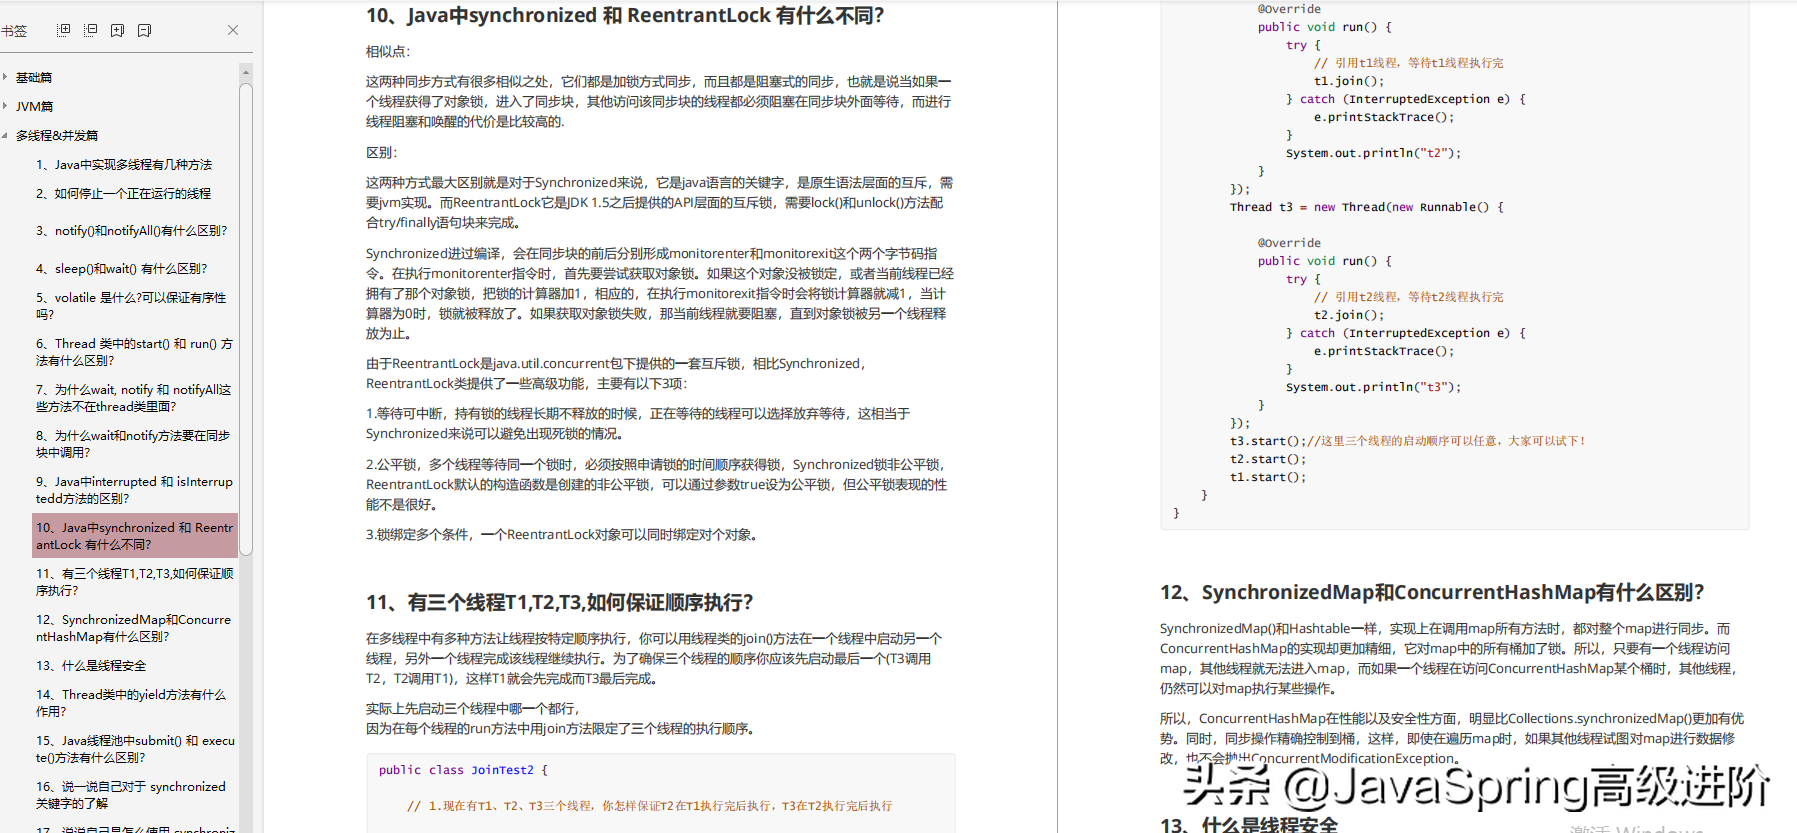Close the 书签 bookmarks panel
This screenshot has height=833, width=1797.
tap(233, 30)
